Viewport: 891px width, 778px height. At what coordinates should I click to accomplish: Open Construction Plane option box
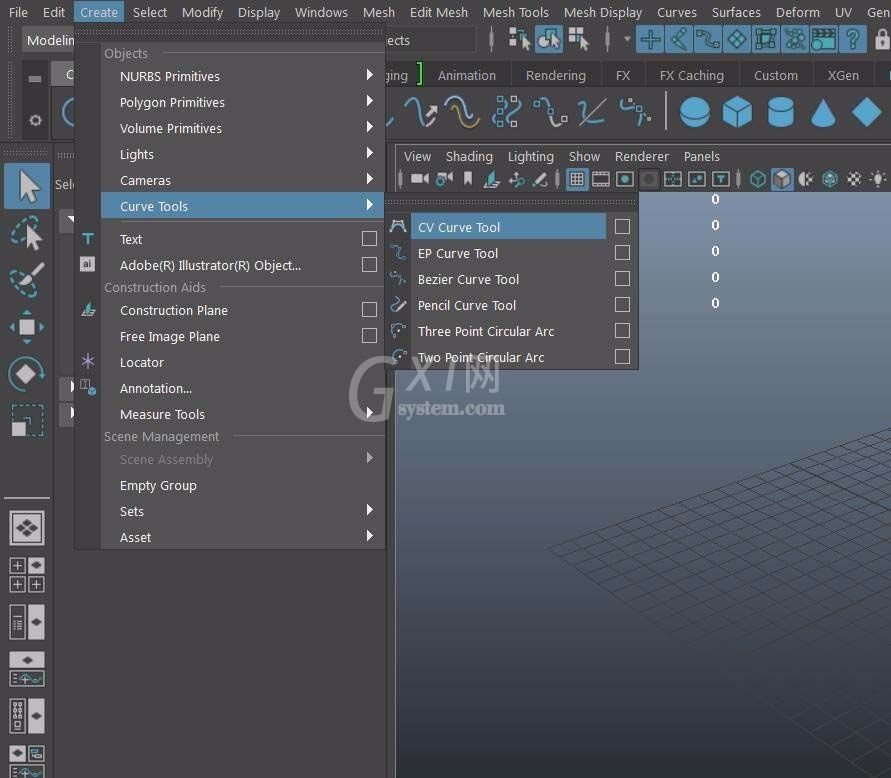(x=369, y=310)
